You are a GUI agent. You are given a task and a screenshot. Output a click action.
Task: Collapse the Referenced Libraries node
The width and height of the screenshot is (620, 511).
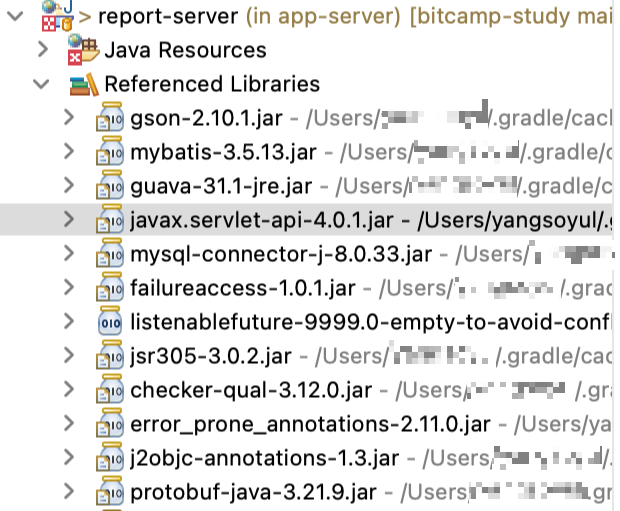41,84
